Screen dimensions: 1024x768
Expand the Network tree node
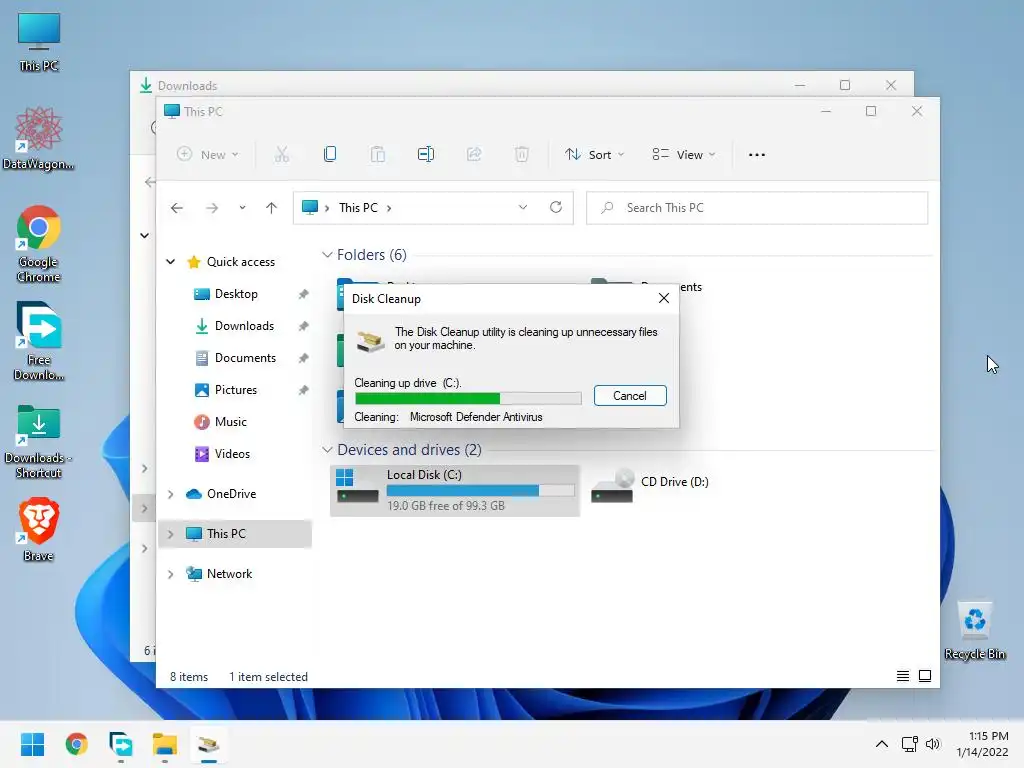(x=170, y=574)
